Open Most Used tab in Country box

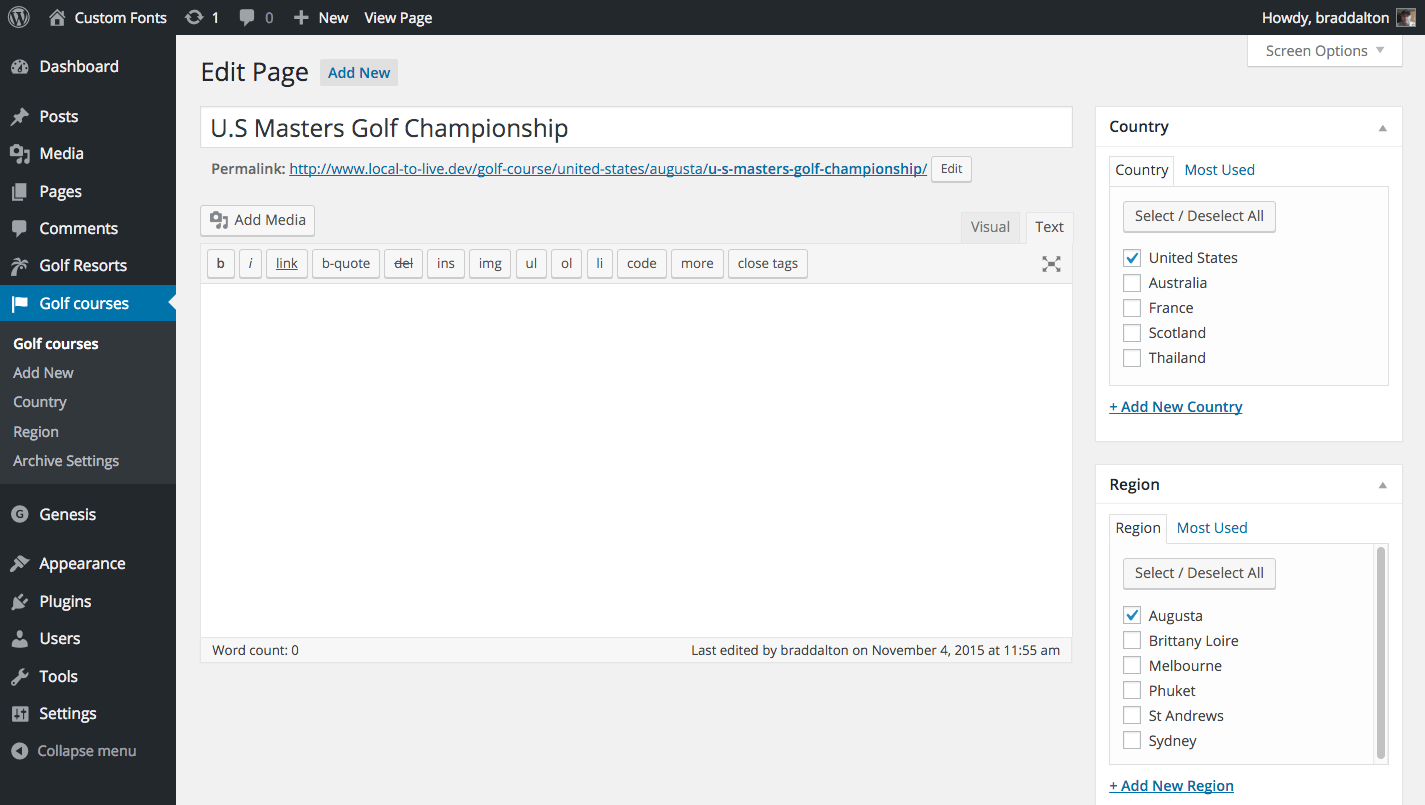[1219, 170]
